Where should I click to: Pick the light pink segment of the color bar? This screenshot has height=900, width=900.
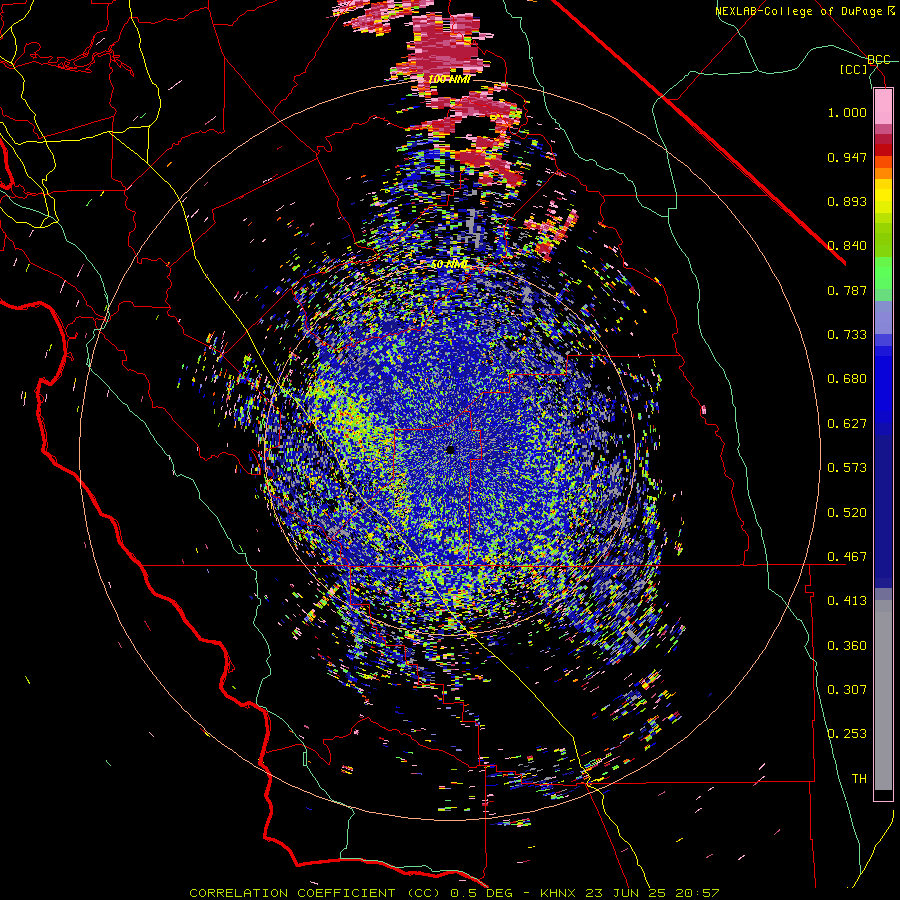(x=883, y=106)
